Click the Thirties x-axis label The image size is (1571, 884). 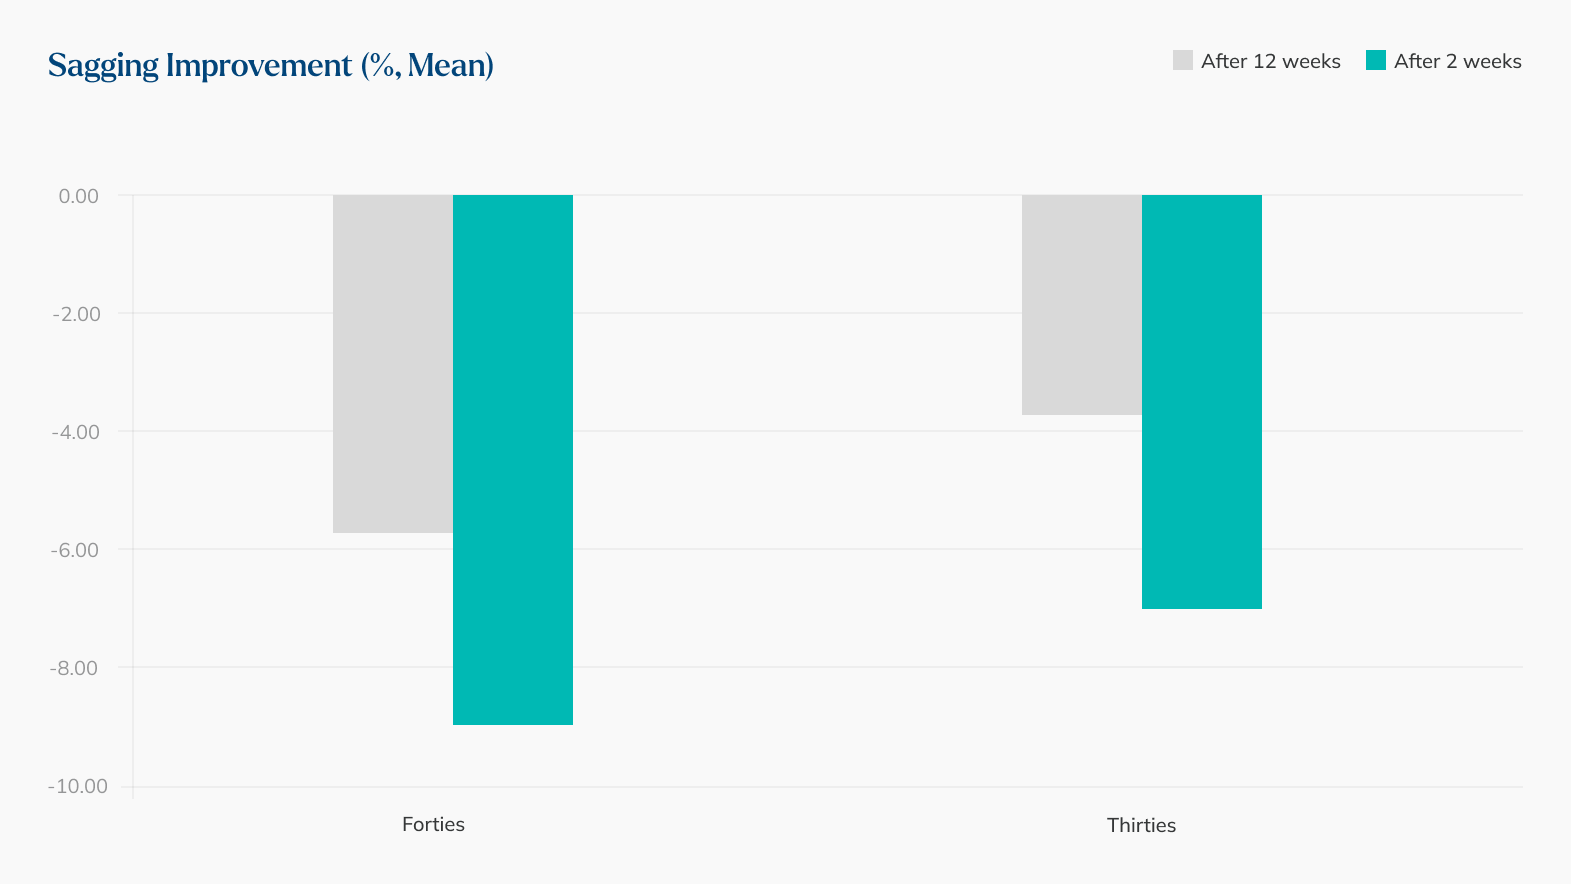pyautogui.click(x=1141, y=825)
